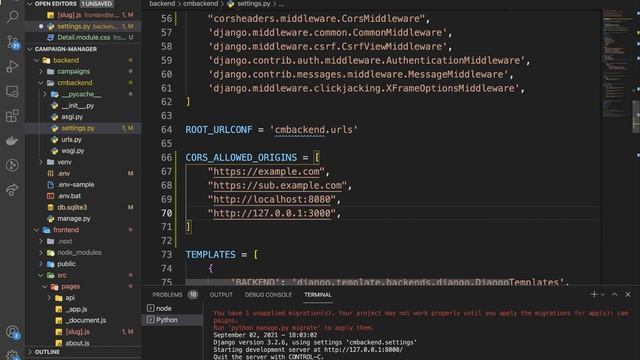Open the Search view in activity bar

[12, 17]
